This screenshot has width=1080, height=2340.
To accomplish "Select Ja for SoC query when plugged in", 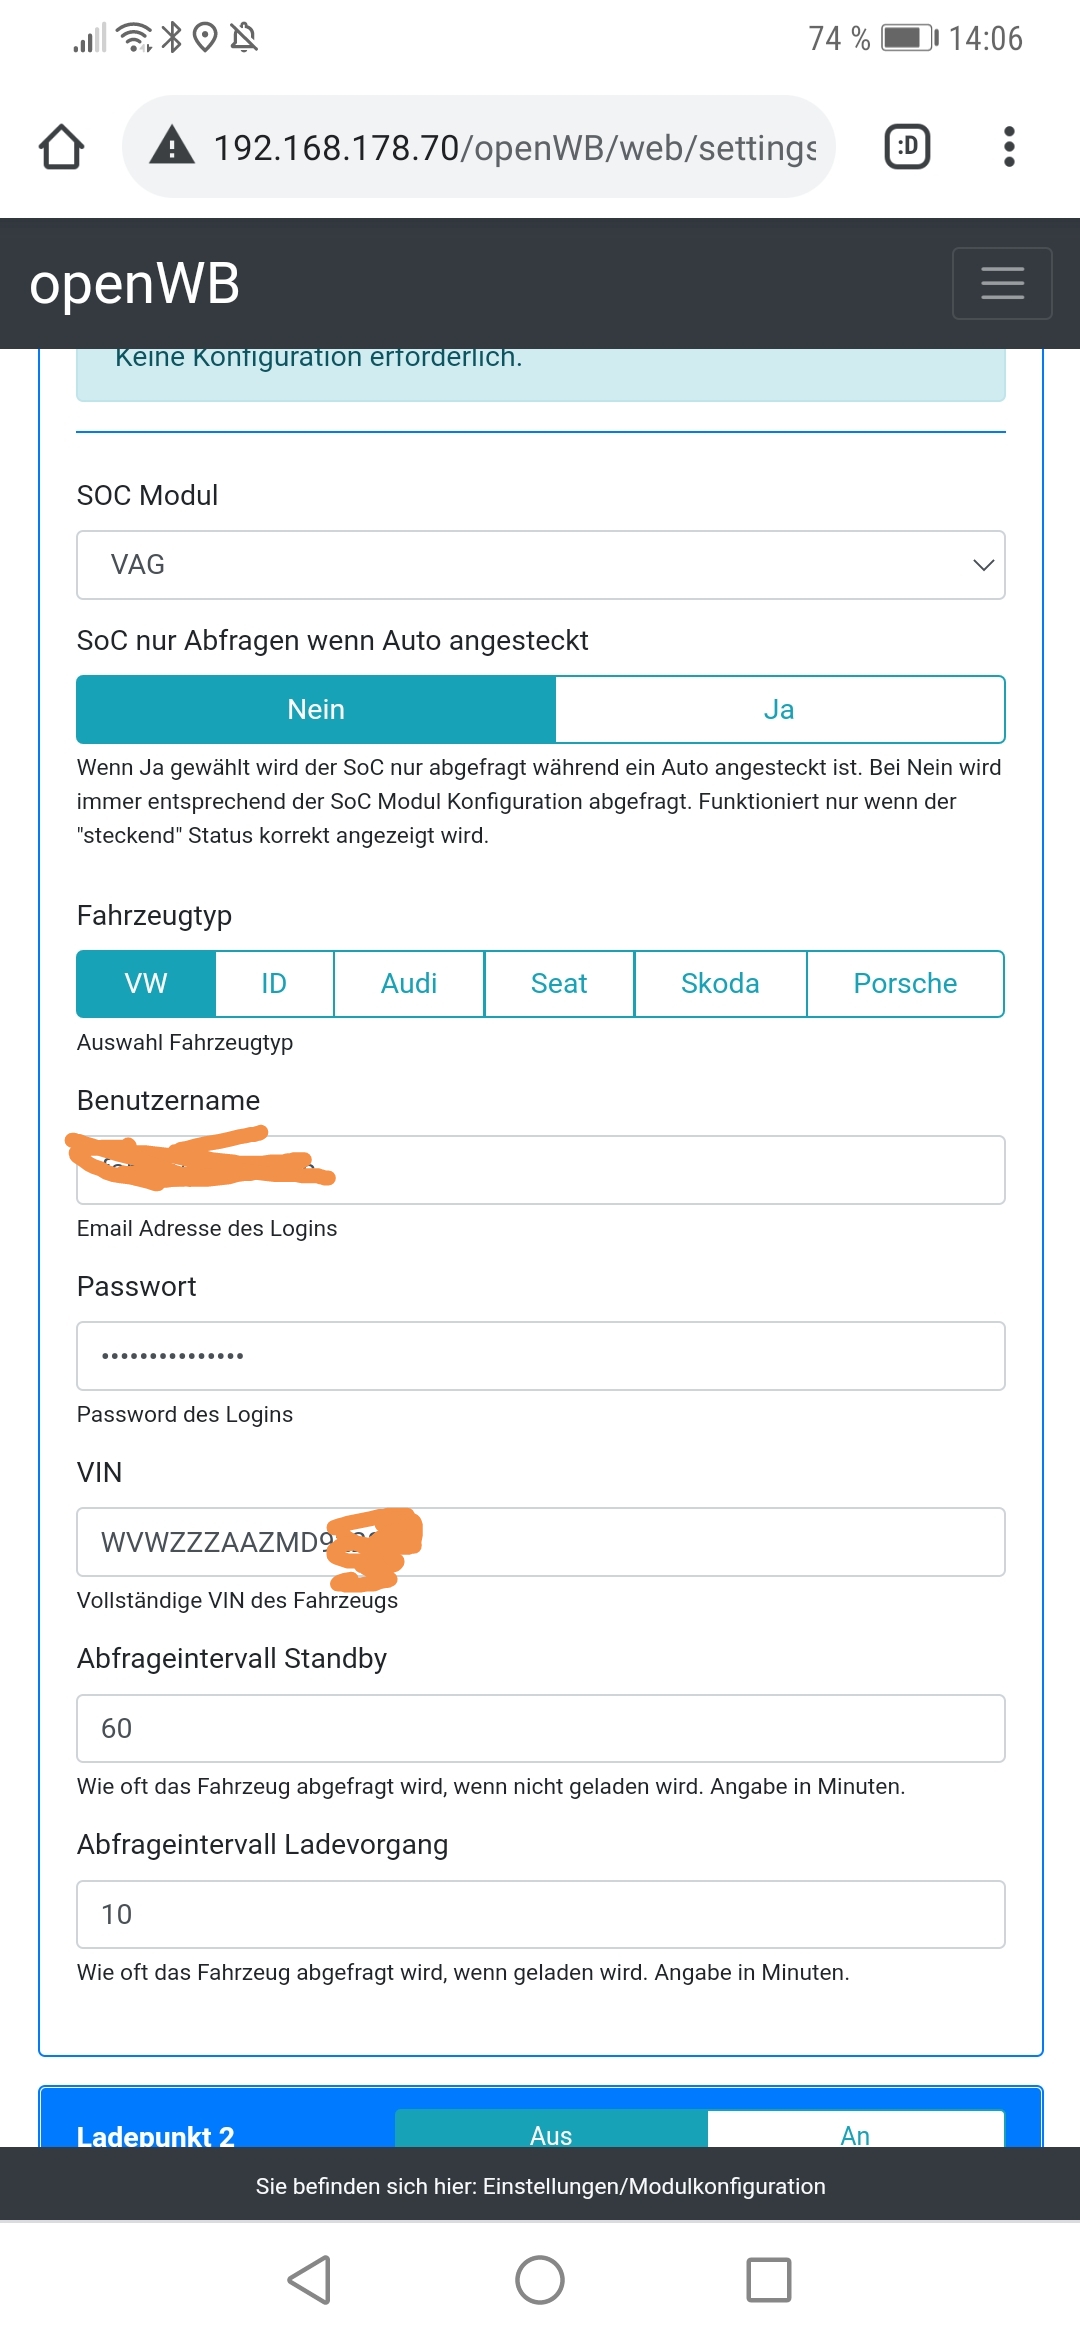I will point(779,709).
